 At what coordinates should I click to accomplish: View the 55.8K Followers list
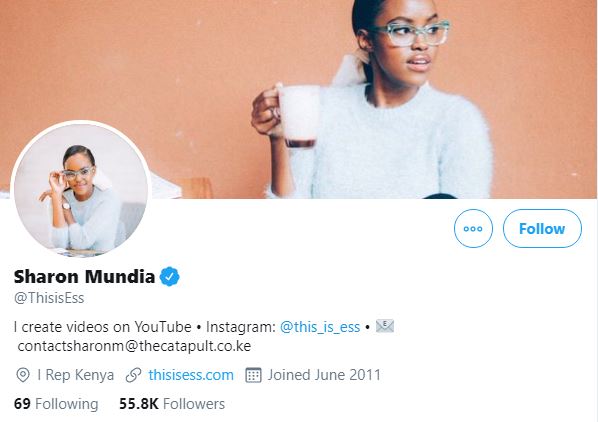[x=172, y=404]
